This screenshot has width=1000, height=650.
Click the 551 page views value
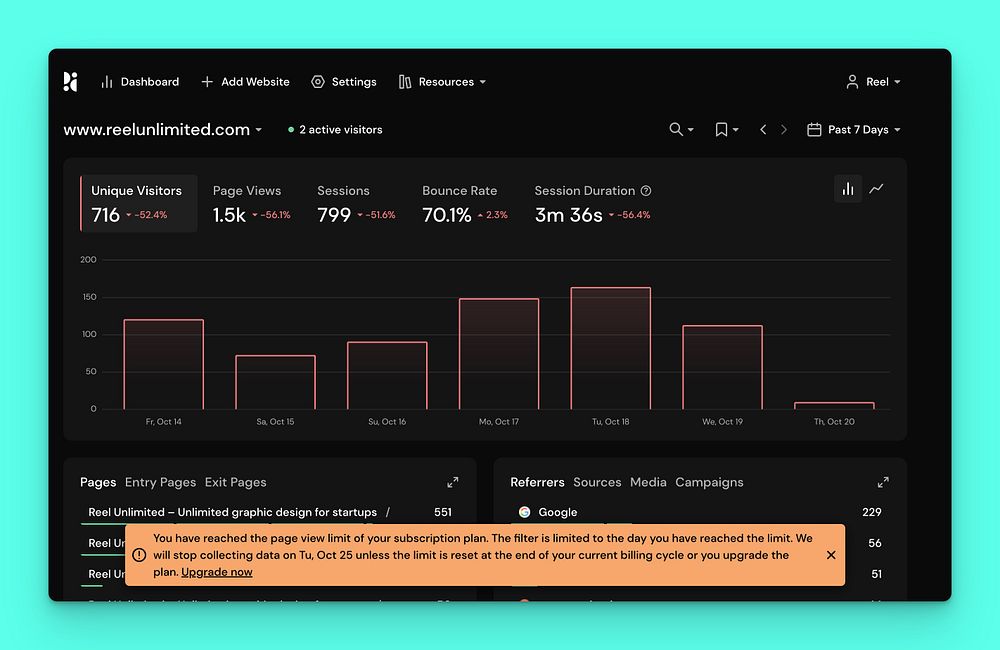click(x=443, y=512)
